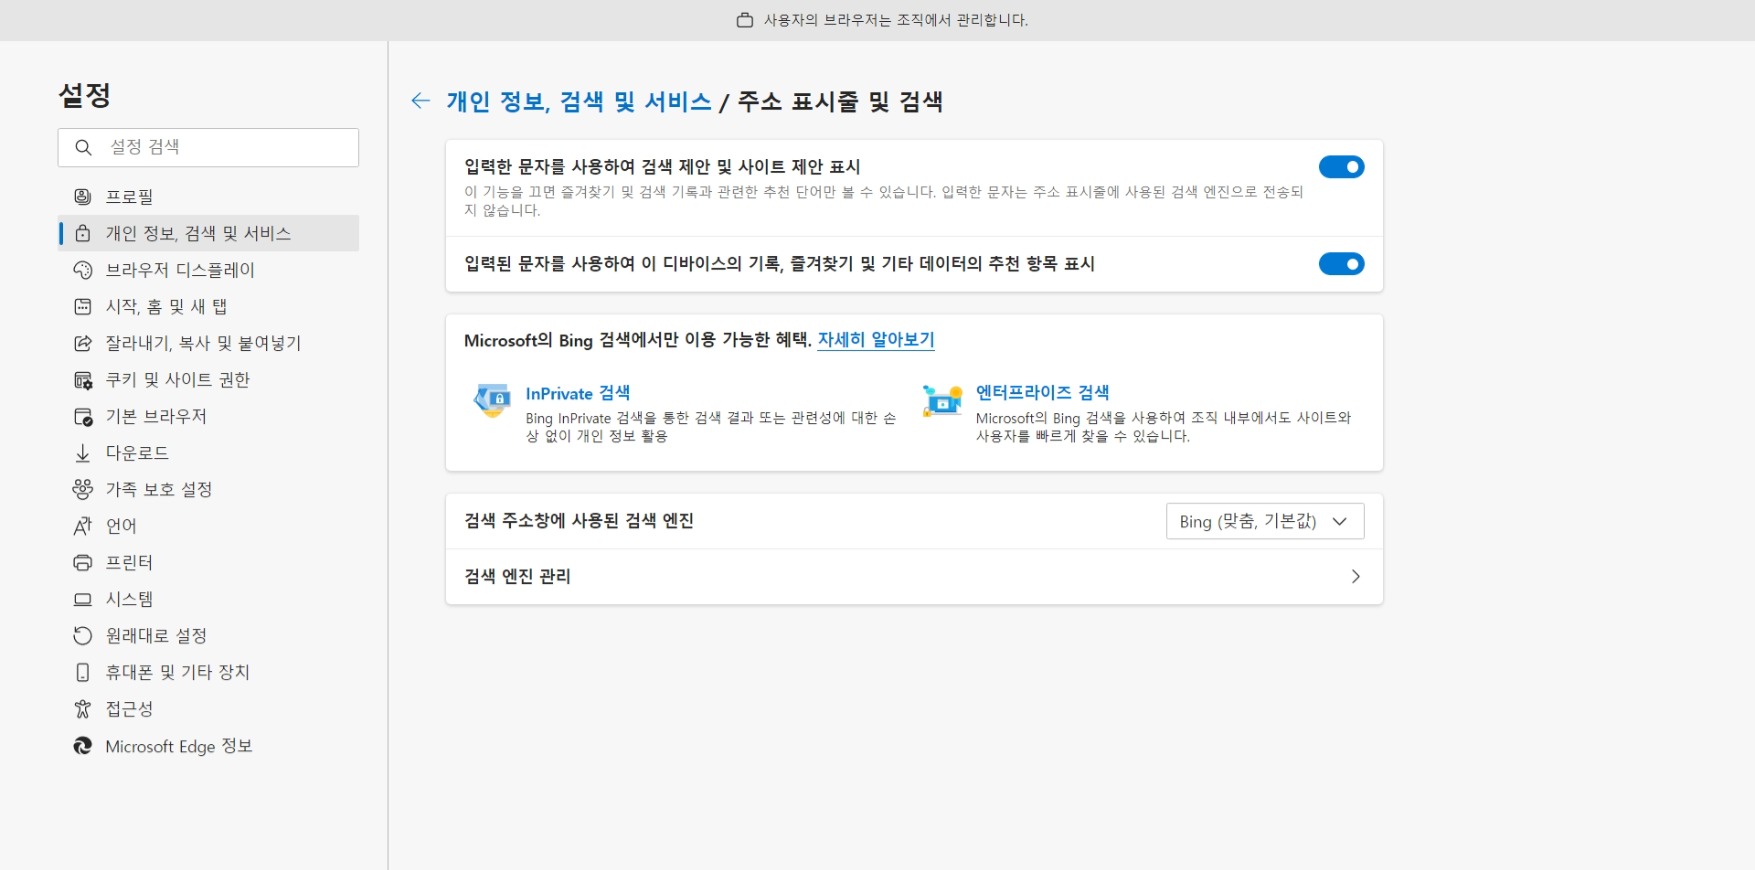Image resolution: width=1755 pixels, height=870 pixels.
Task: Open Microsoft Edge 정보 page
Action: click(x=208, y=746)
